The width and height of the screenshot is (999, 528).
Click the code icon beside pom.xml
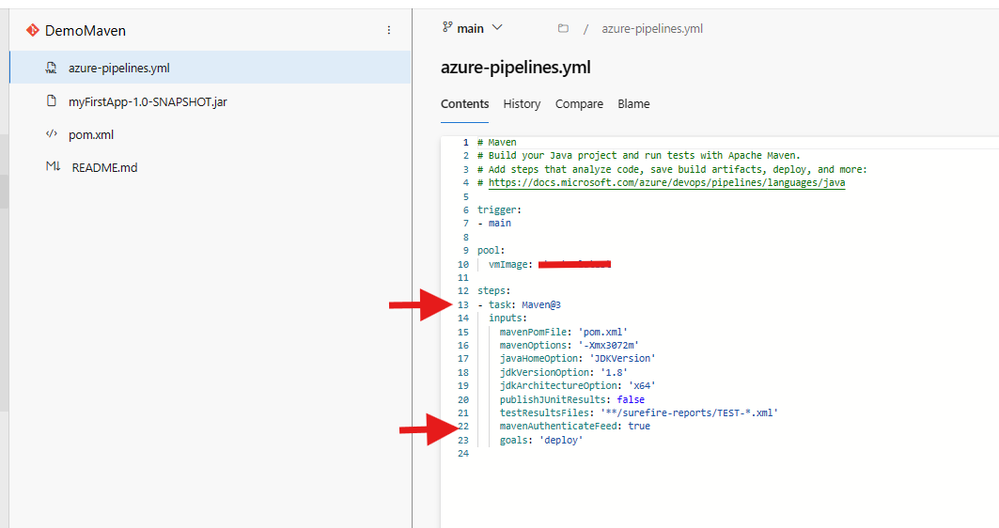tap(52, 134)
